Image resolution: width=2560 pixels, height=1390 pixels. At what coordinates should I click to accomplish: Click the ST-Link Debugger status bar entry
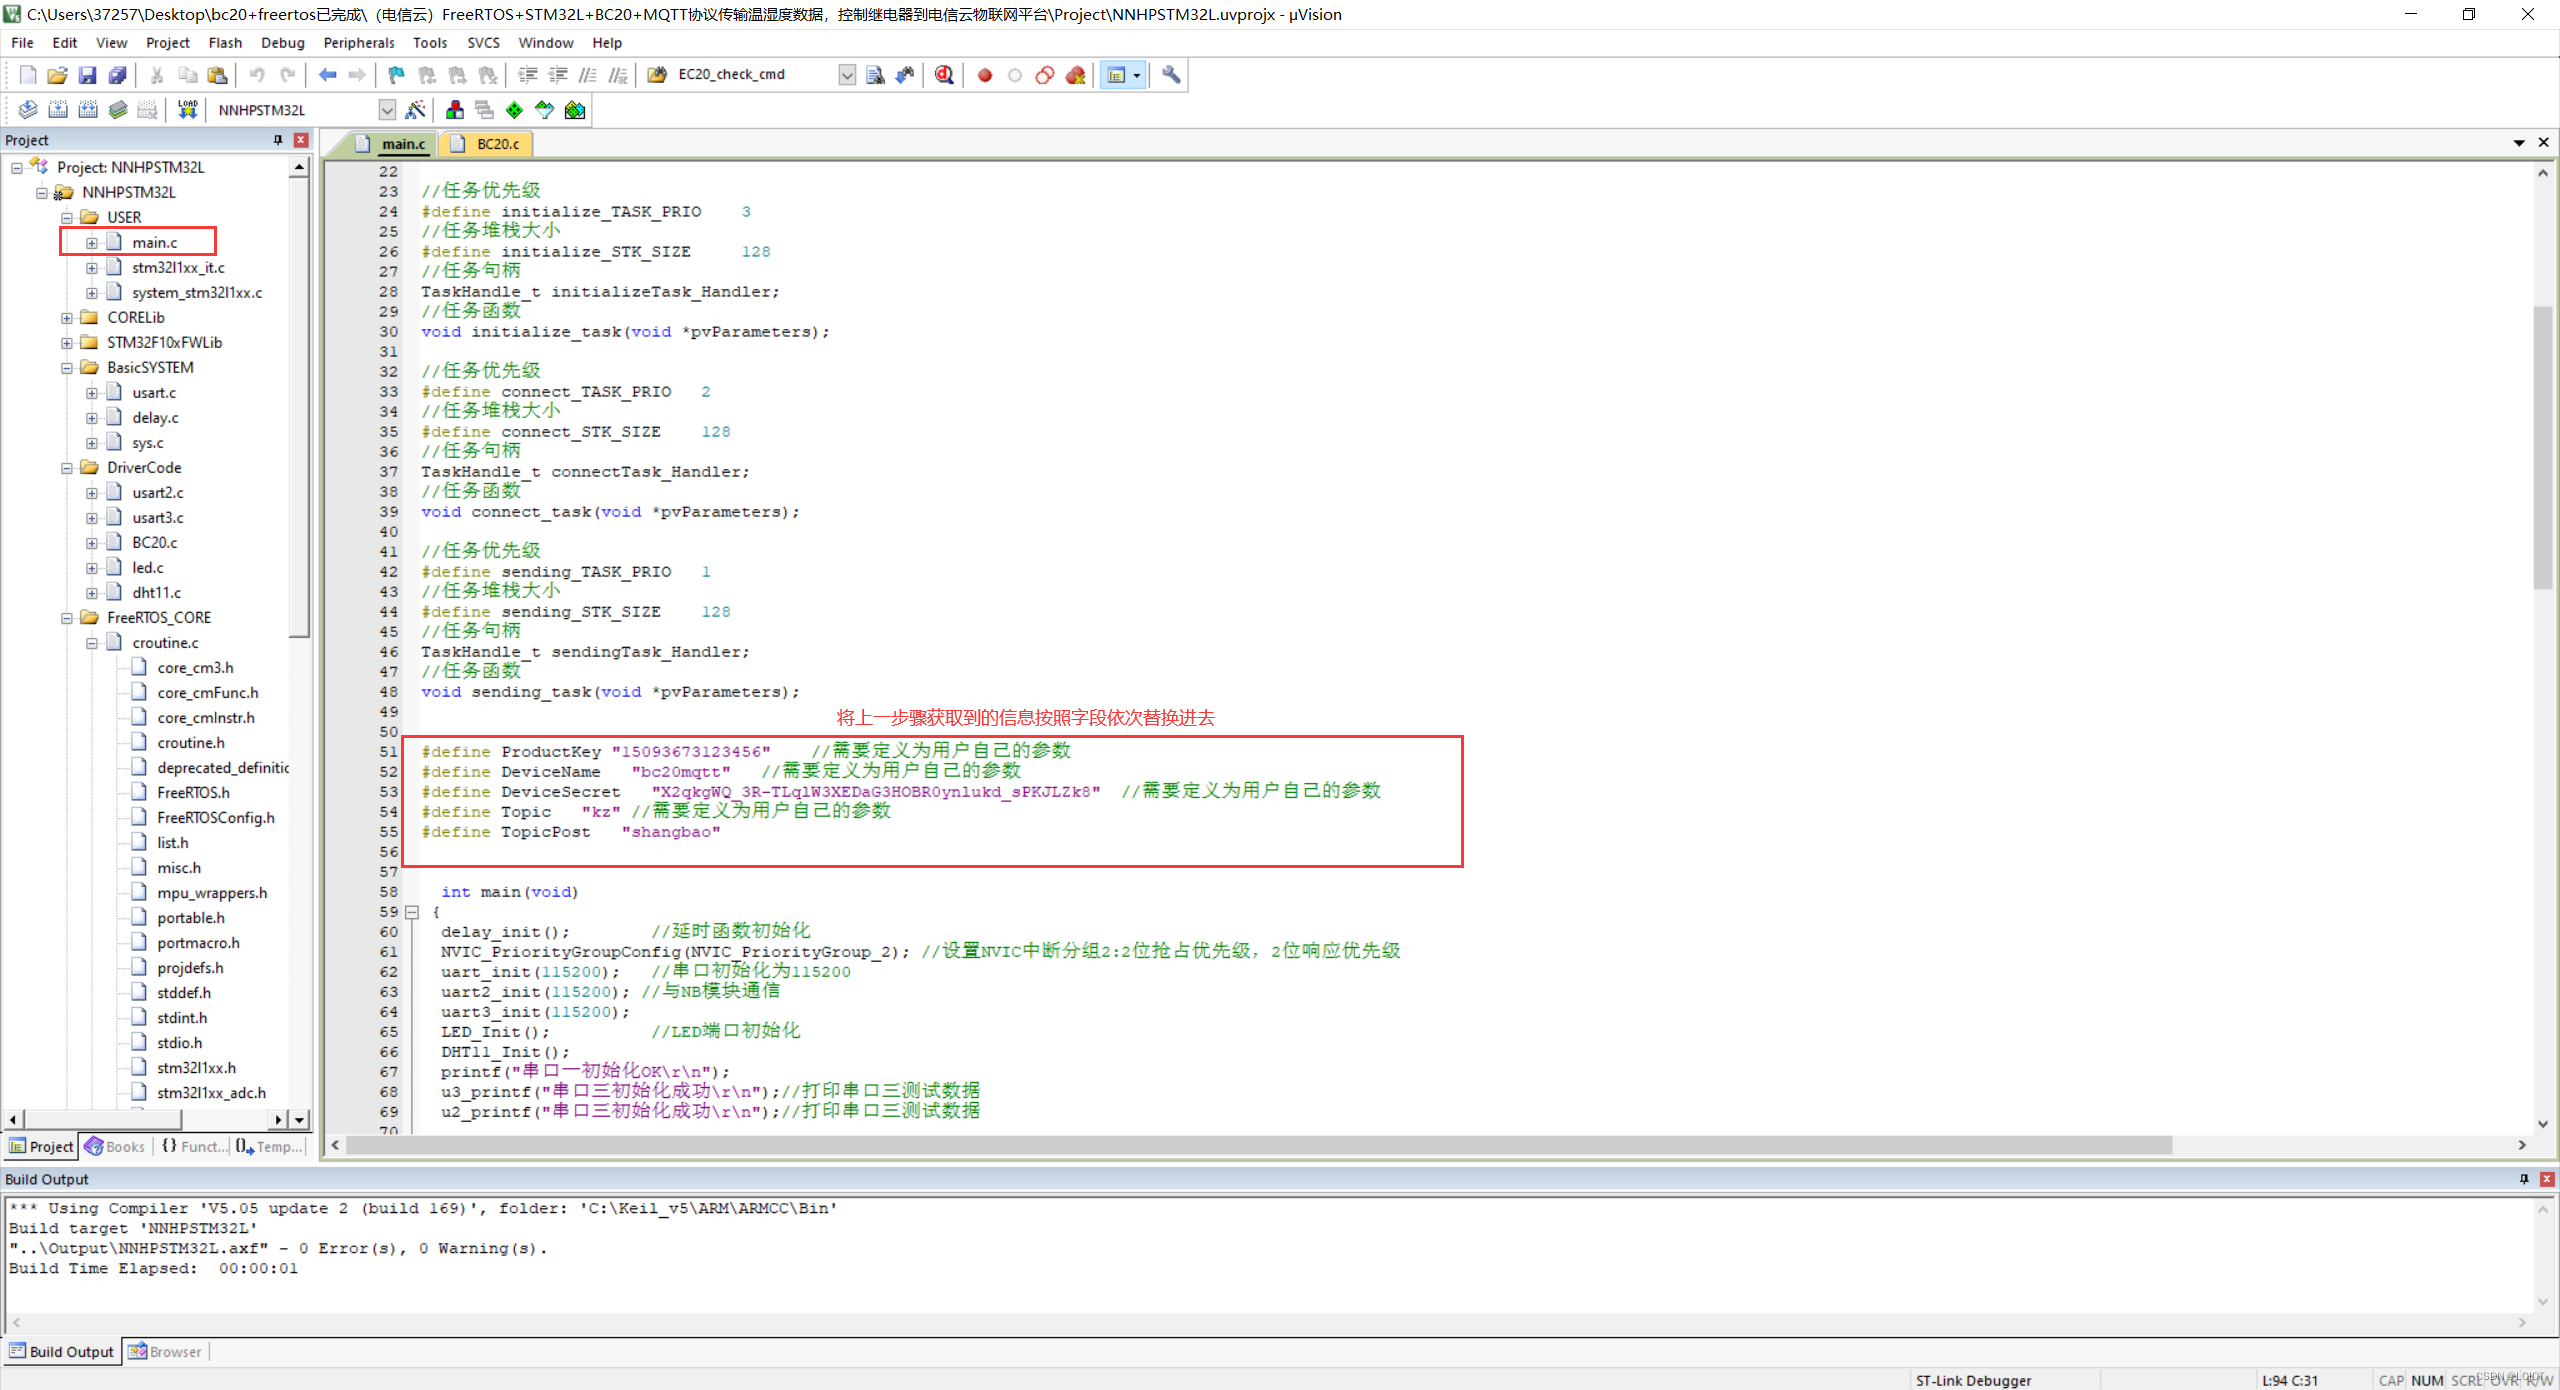[1973, 1380]
